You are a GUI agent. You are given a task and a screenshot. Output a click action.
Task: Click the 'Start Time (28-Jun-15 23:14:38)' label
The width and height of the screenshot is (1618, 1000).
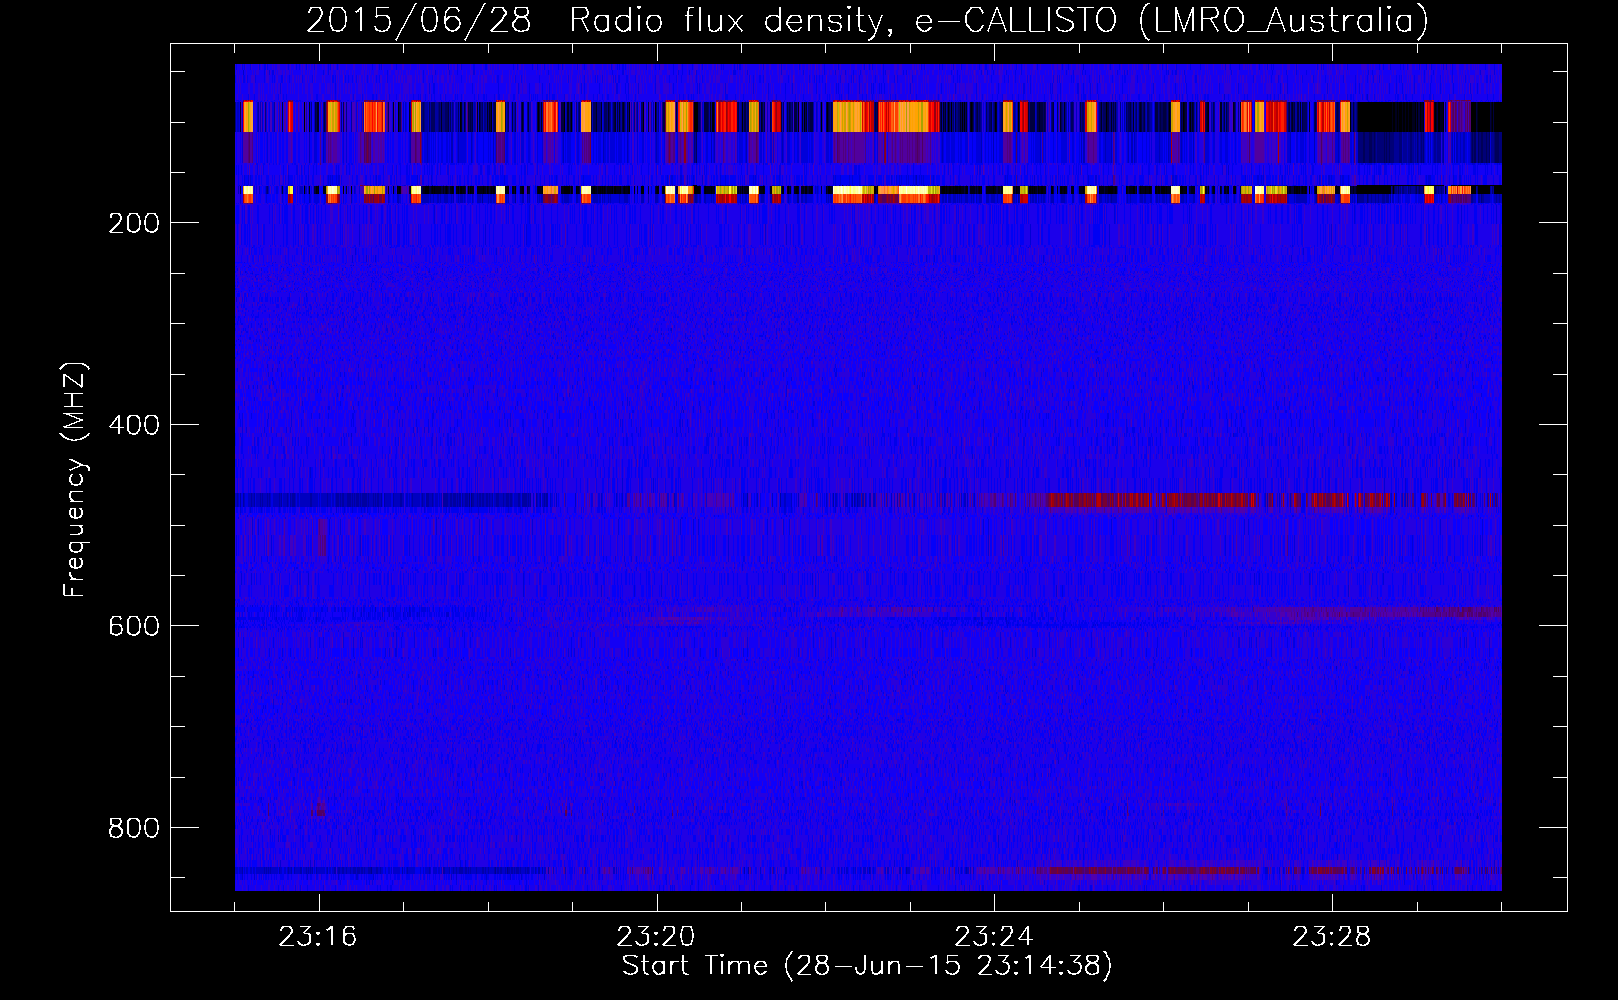[x=867, y=966]
